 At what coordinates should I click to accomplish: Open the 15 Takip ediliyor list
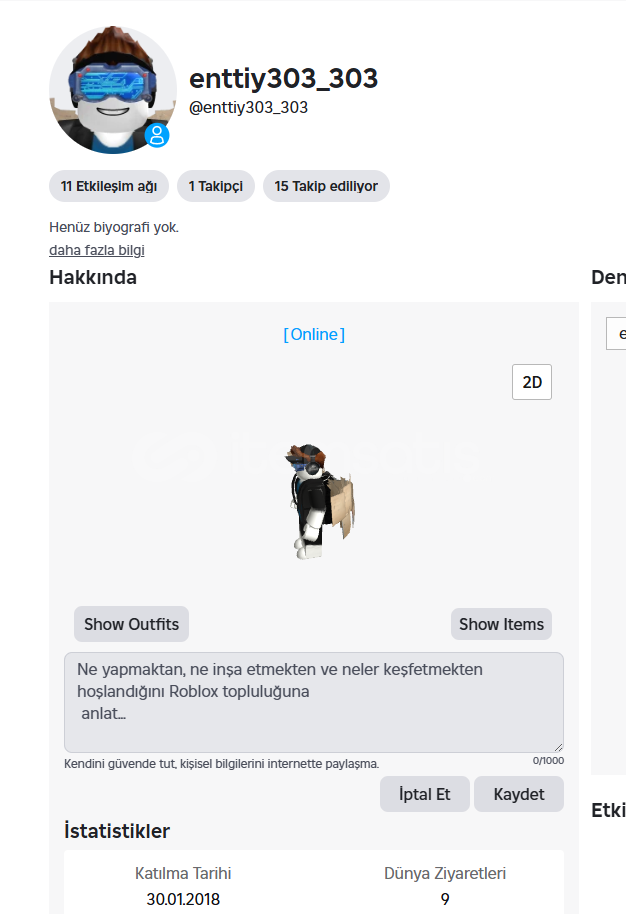point(326,186)
